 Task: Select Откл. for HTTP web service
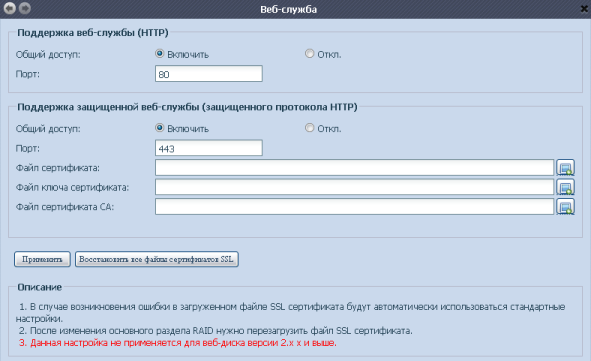click(x=309, y=54)
